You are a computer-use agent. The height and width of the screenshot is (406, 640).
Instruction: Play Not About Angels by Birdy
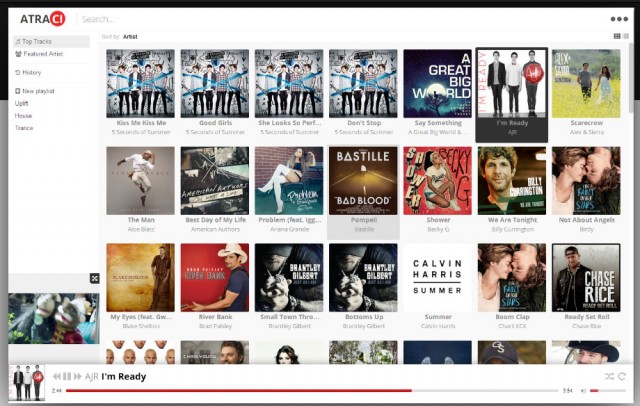tap(586, 181)
